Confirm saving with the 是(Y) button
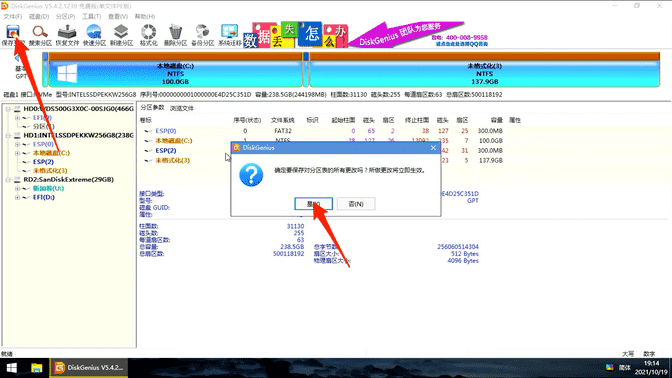The width and height of the screenshot is (672, 378). pos(313,204)
